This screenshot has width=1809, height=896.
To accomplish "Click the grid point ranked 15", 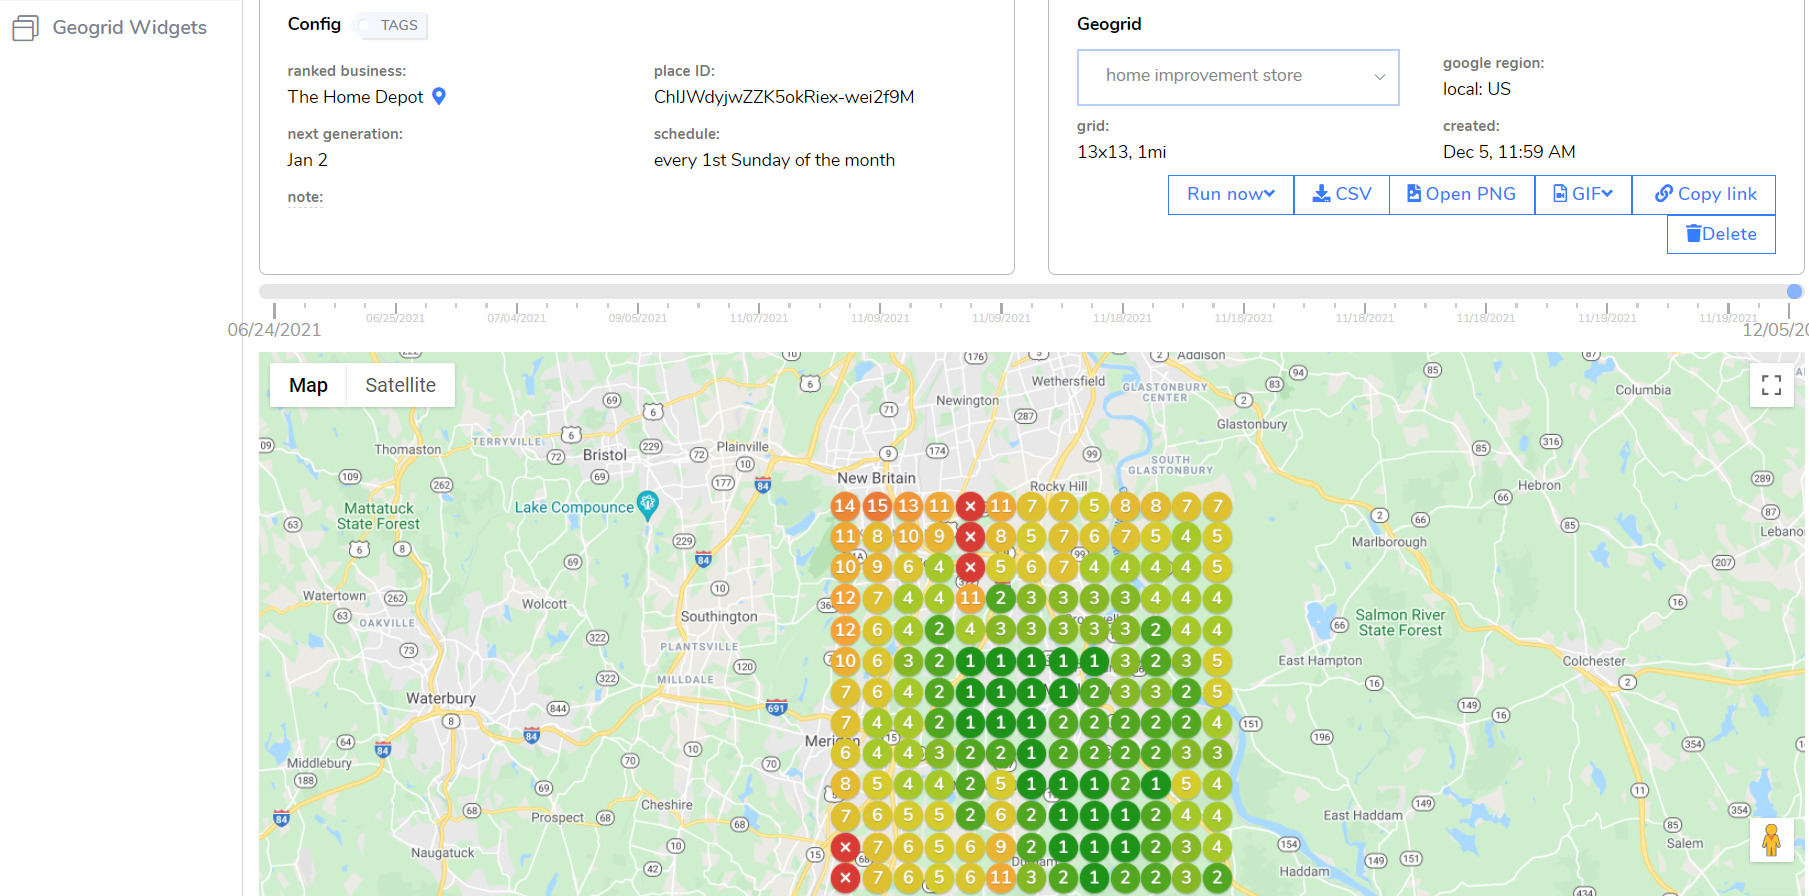I will click(877, 506).
